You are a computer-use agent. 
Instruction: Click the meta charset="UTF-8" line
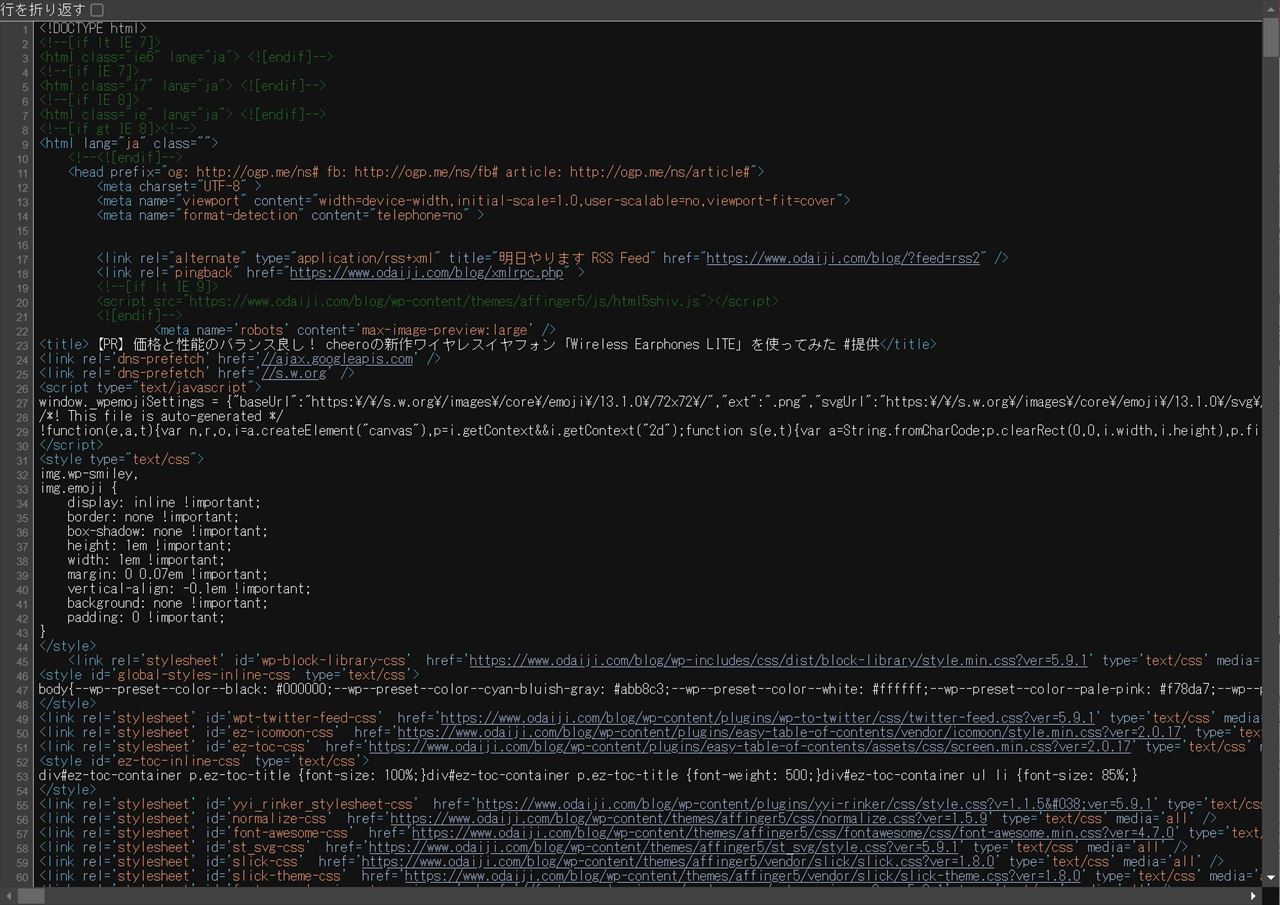179,186
